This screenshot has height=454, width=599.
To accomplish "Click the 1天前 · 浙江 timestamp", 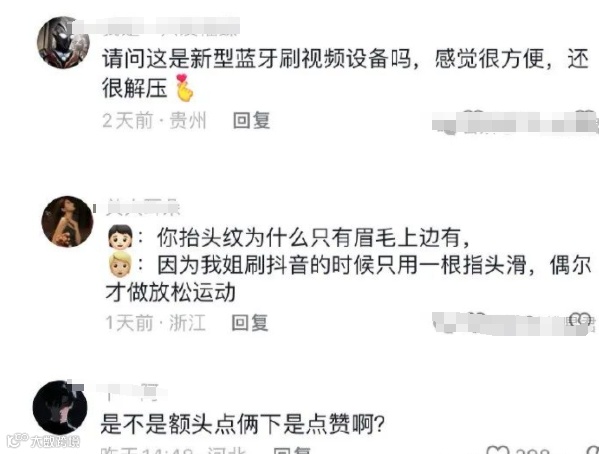I will 156,323.
